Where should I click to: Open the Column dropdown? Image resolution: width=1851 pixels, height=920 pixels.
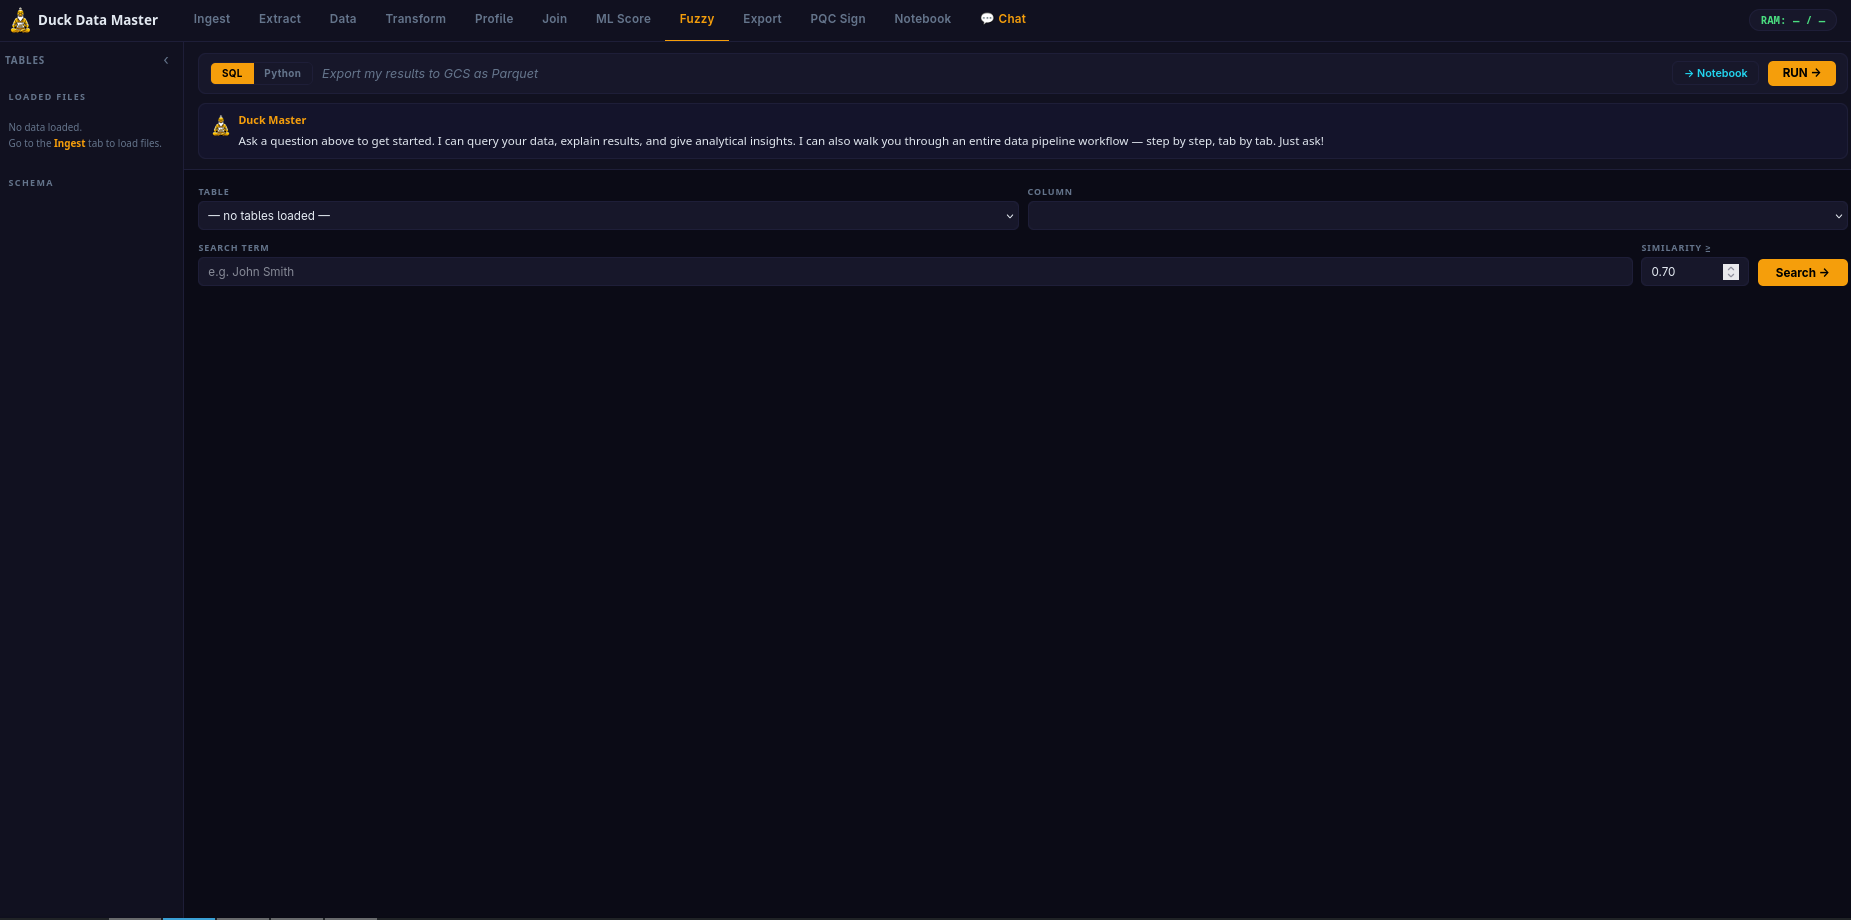coord(1437,216)
